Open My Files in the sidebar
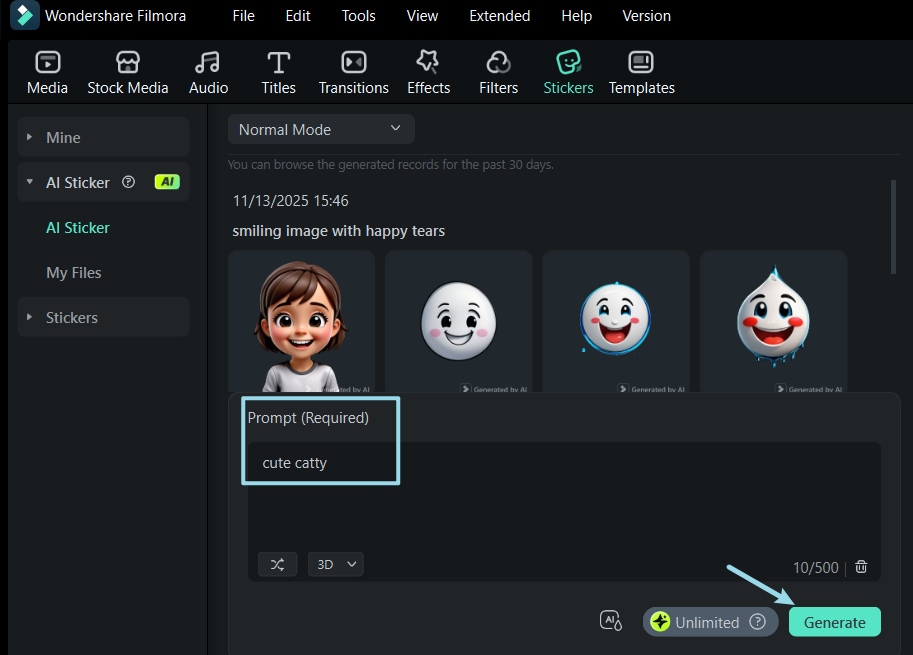The image size is (913, 655). point(74,272)
